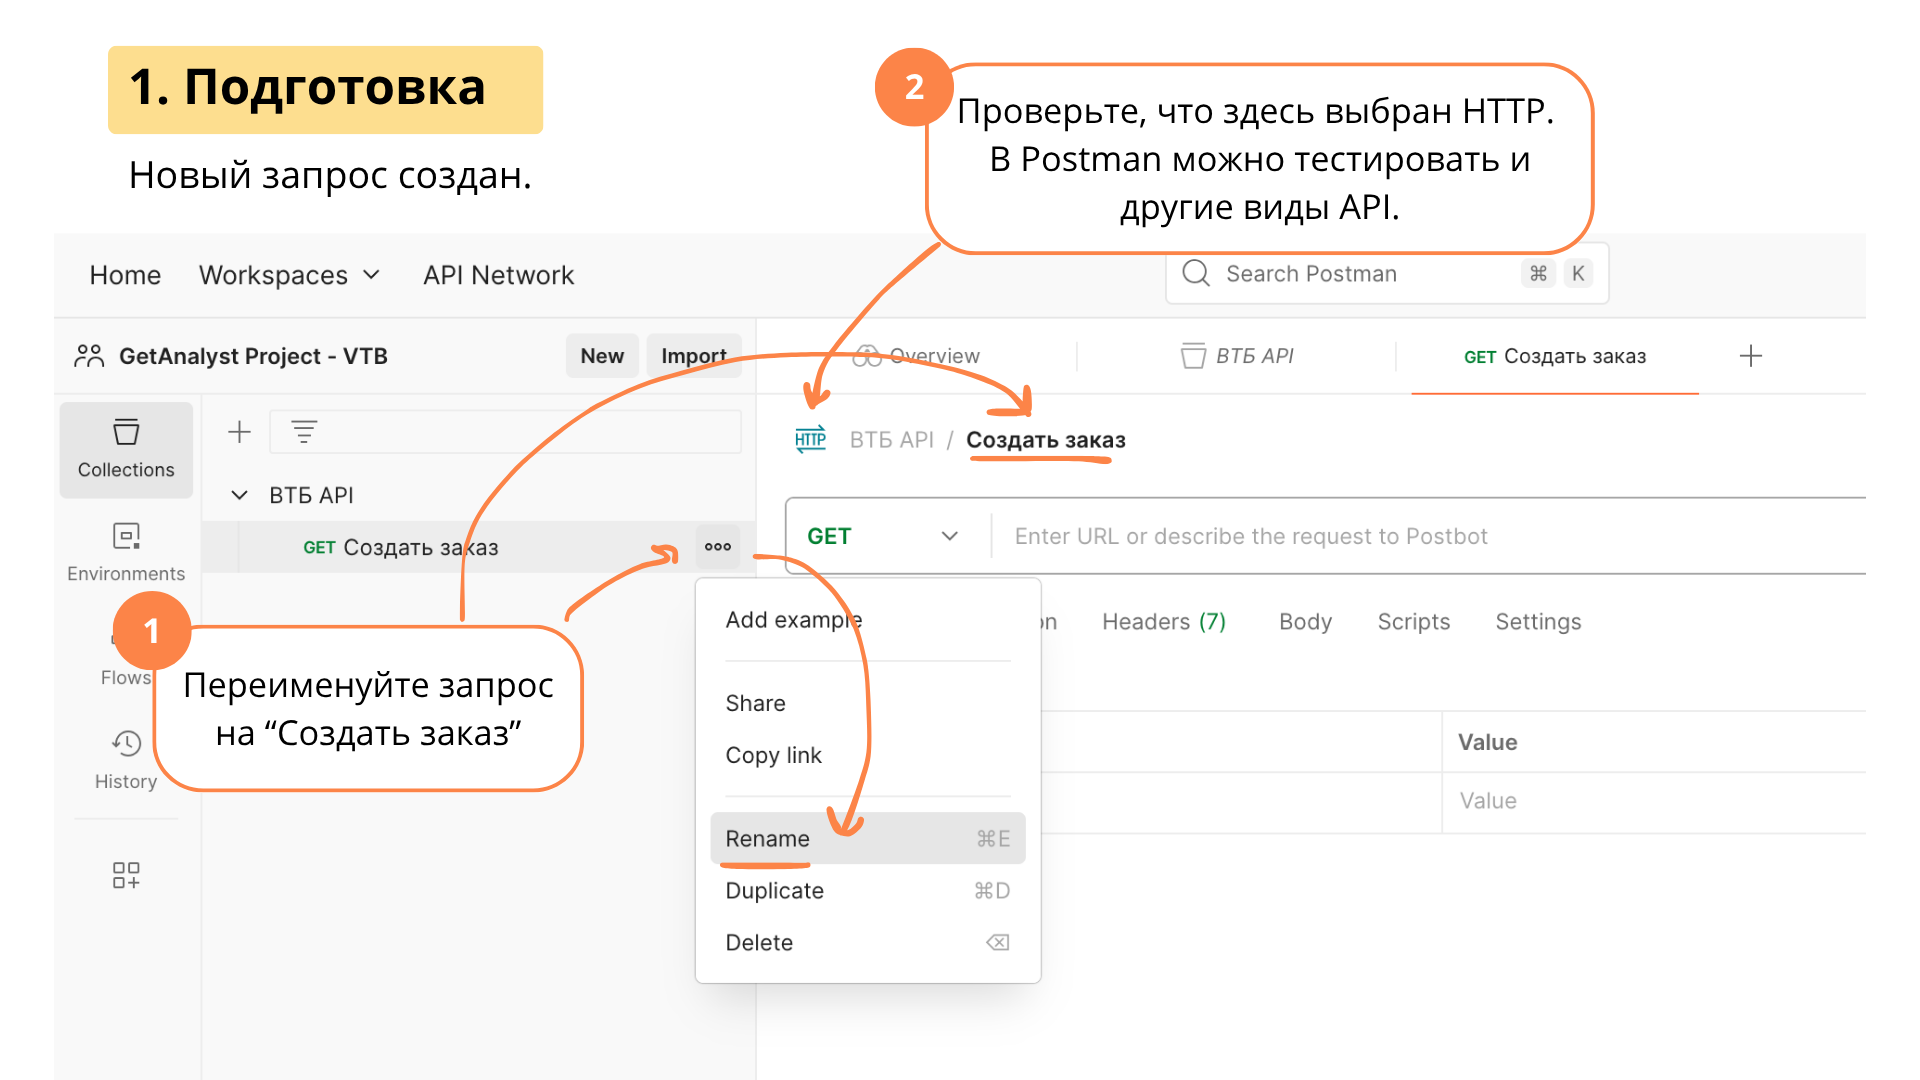Open the Body tab
Screen dimensions: 1920x1080
1305,622
